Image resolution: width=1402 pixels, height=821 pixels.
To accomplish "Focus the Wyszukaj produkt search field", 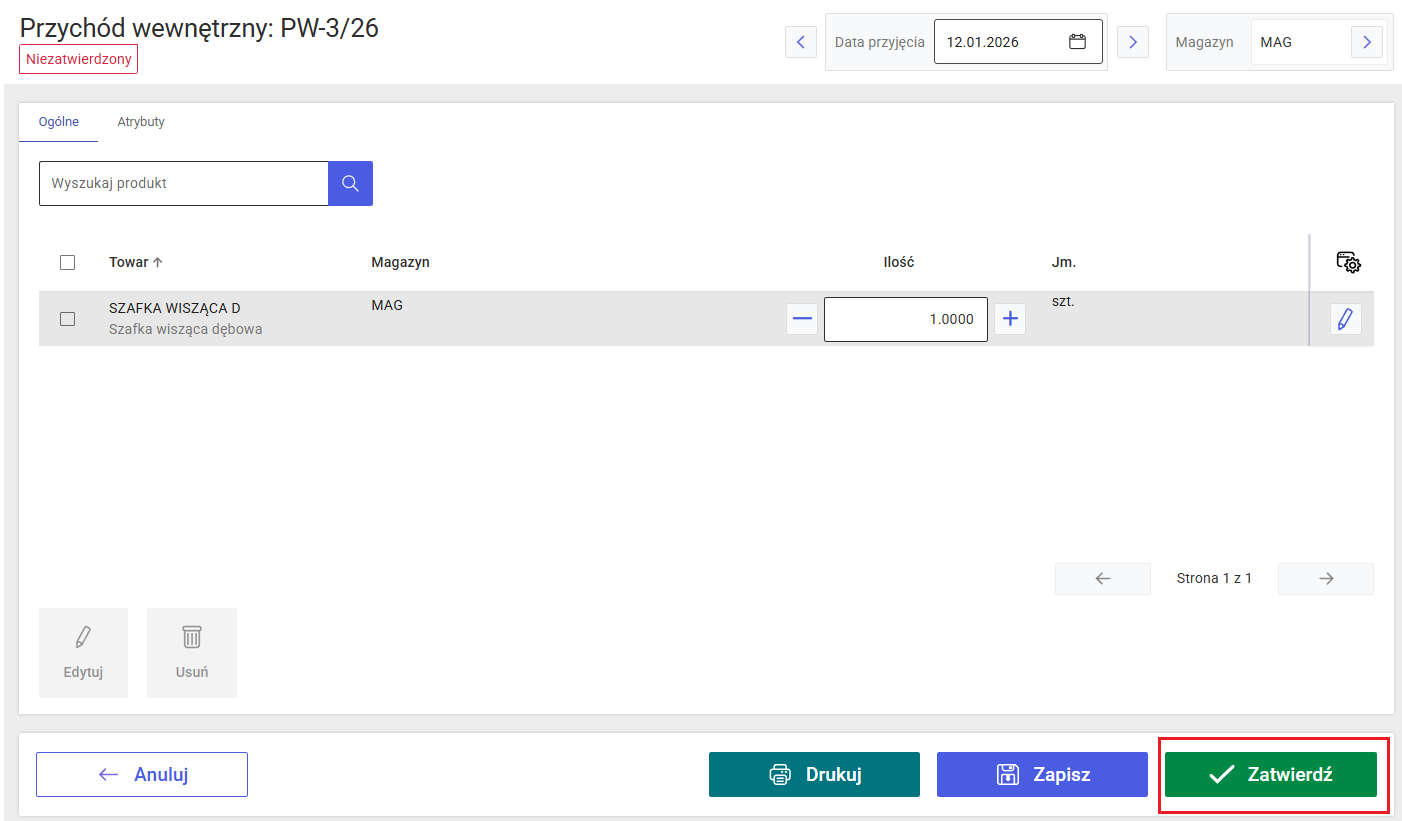I will point(184,183).
